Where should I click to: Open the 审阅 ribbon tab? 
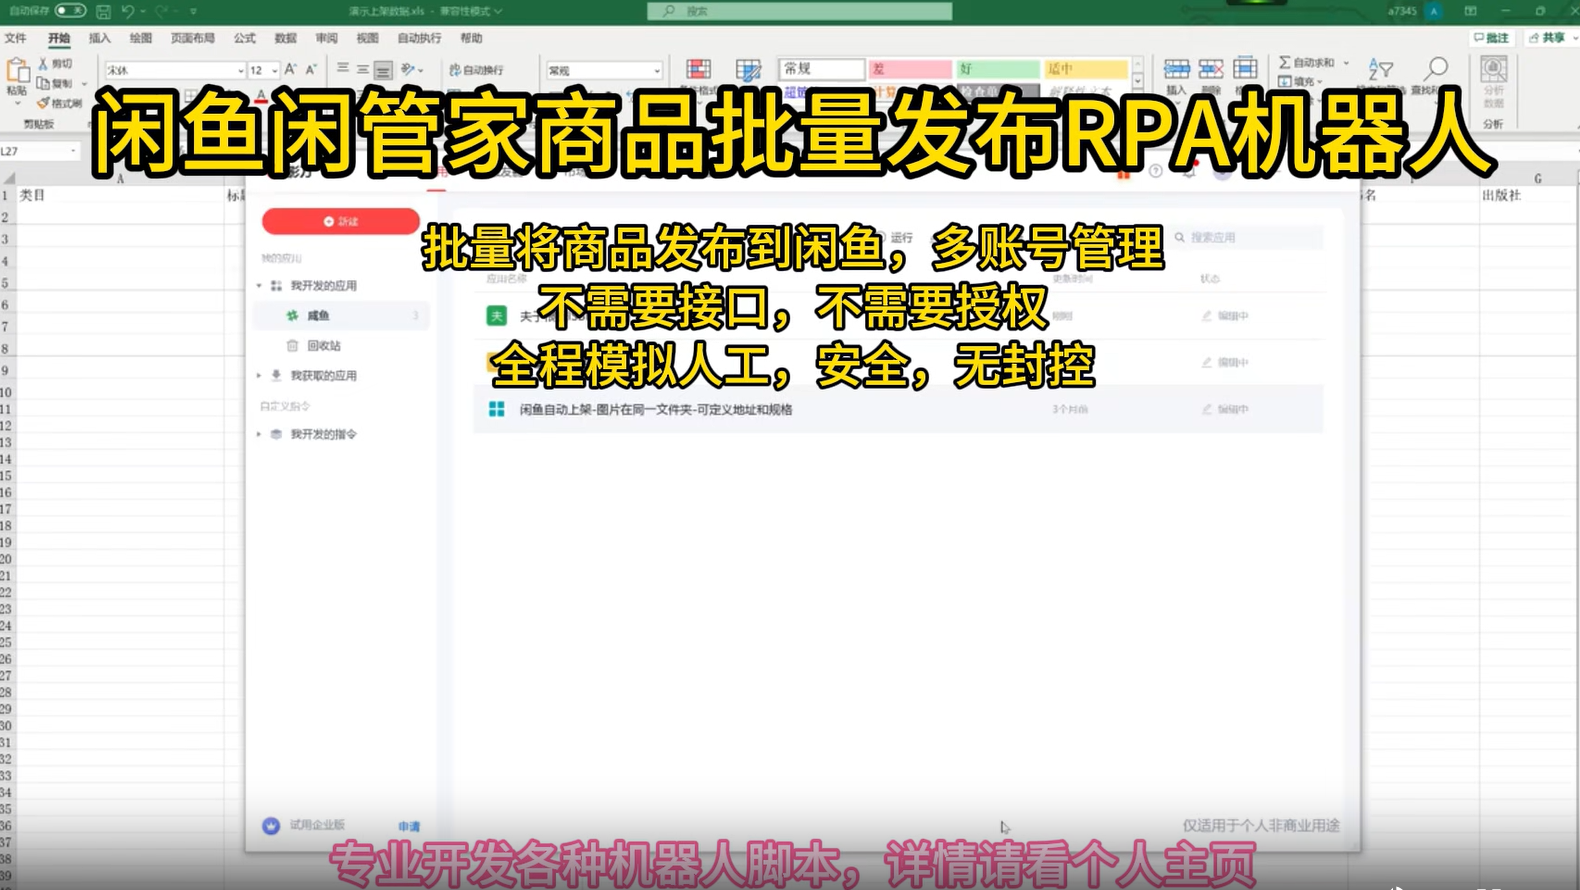point(327,38)
